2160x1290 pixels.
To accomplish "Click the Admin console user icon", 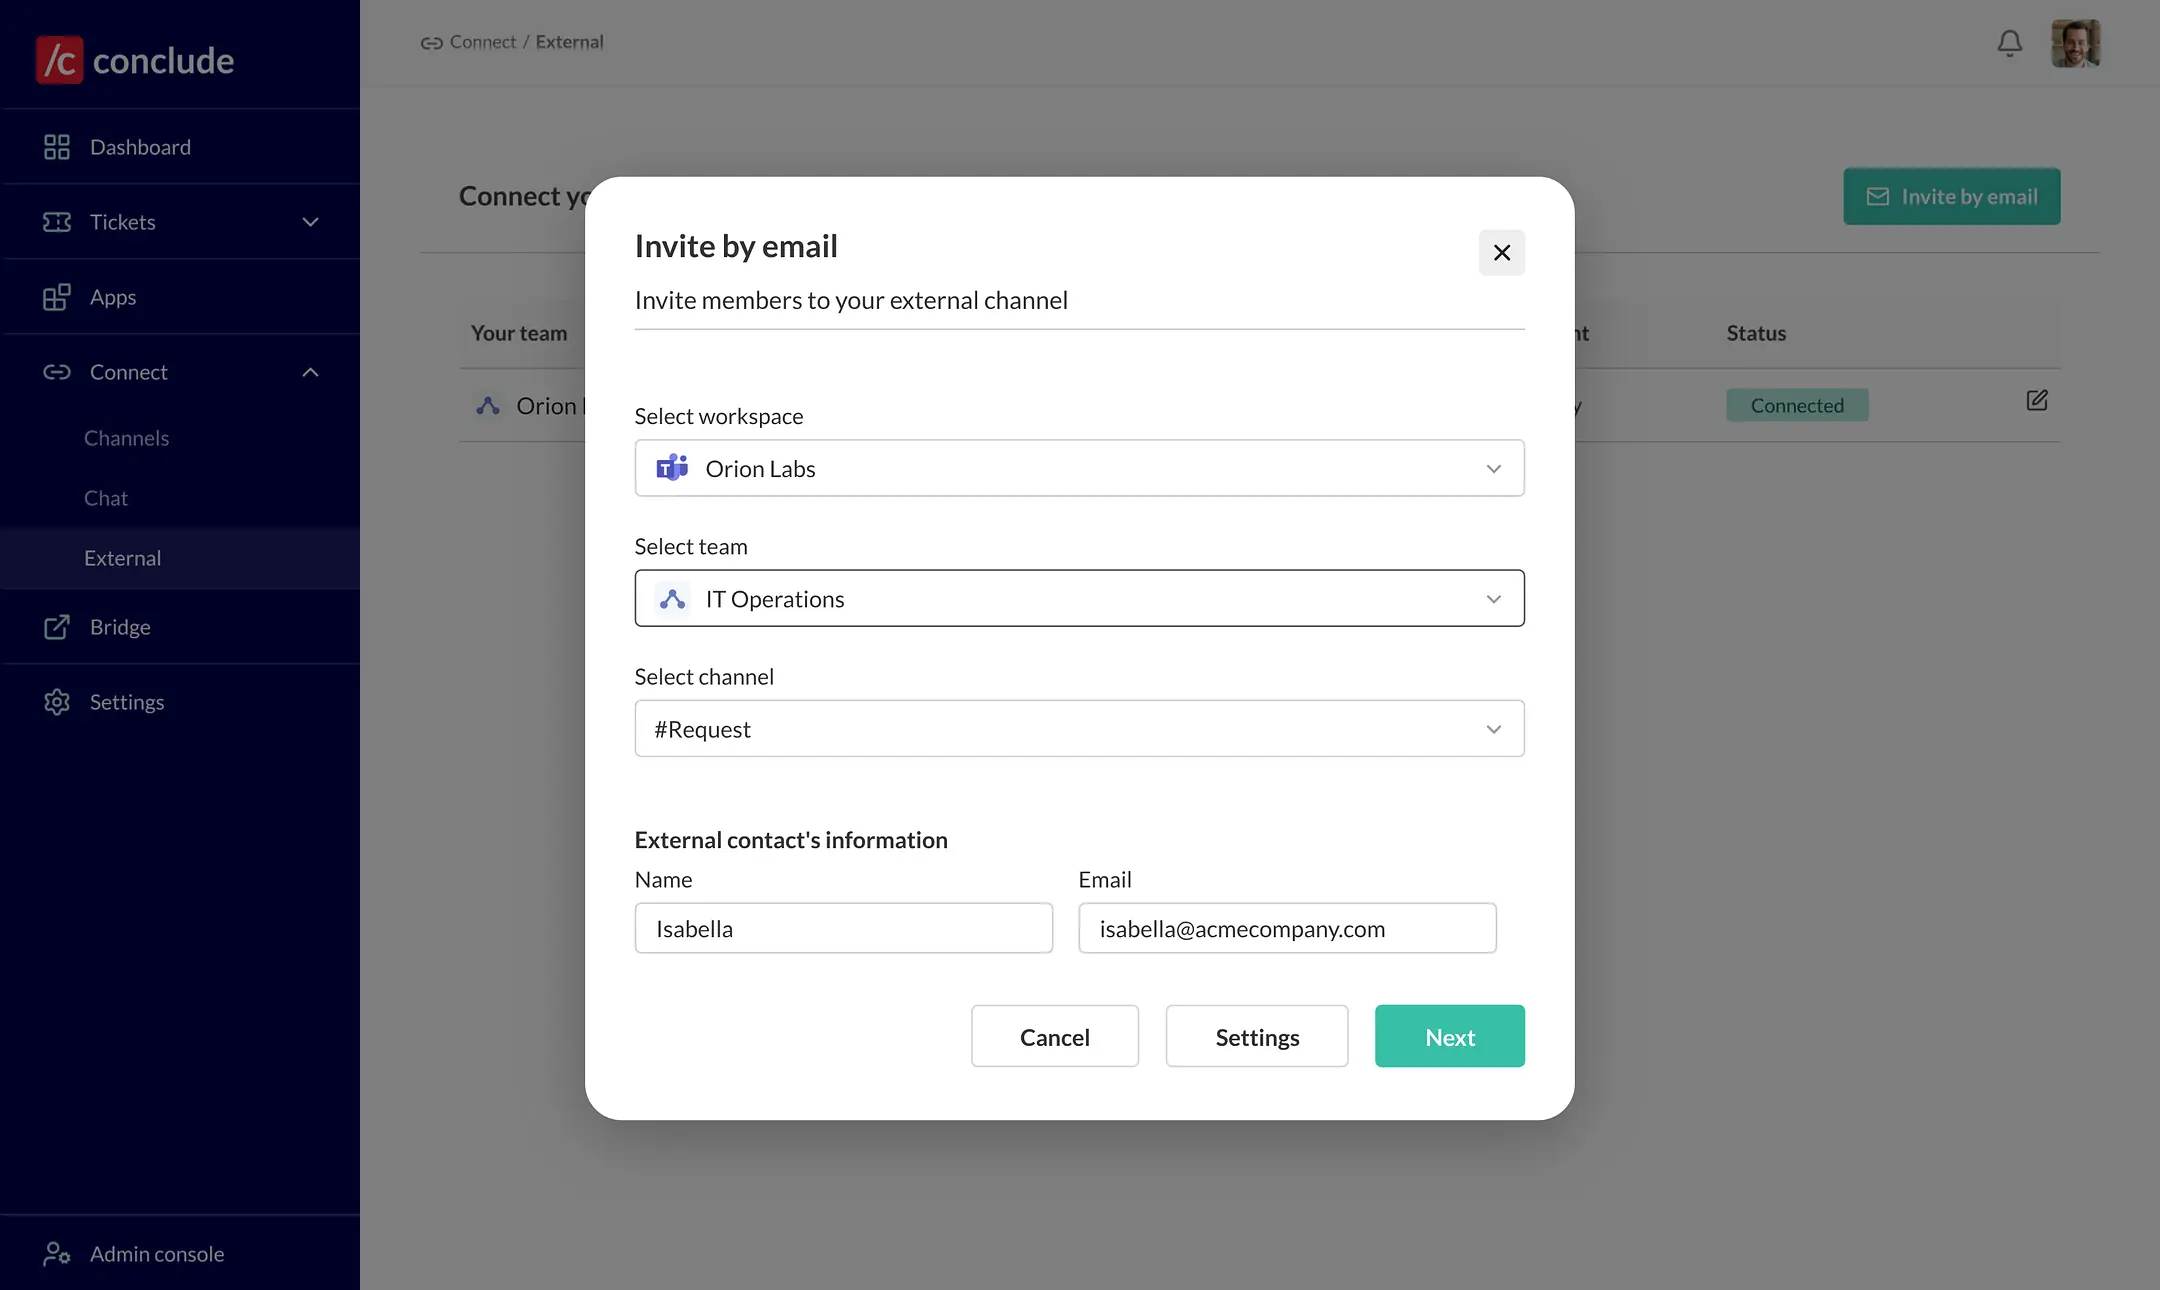I will pos(57,1254).
